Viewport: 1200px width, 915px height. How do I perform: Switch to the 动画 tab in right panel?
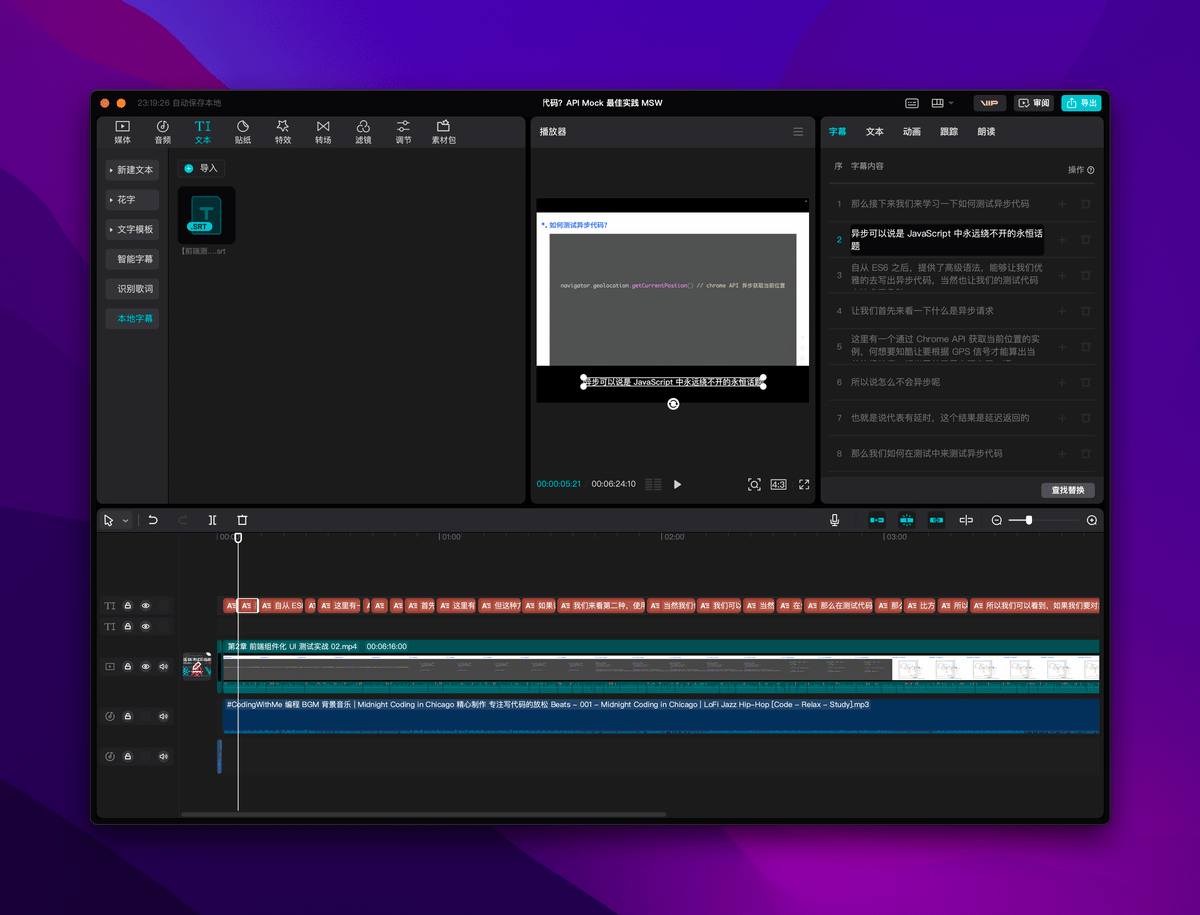tap(912, 131)
